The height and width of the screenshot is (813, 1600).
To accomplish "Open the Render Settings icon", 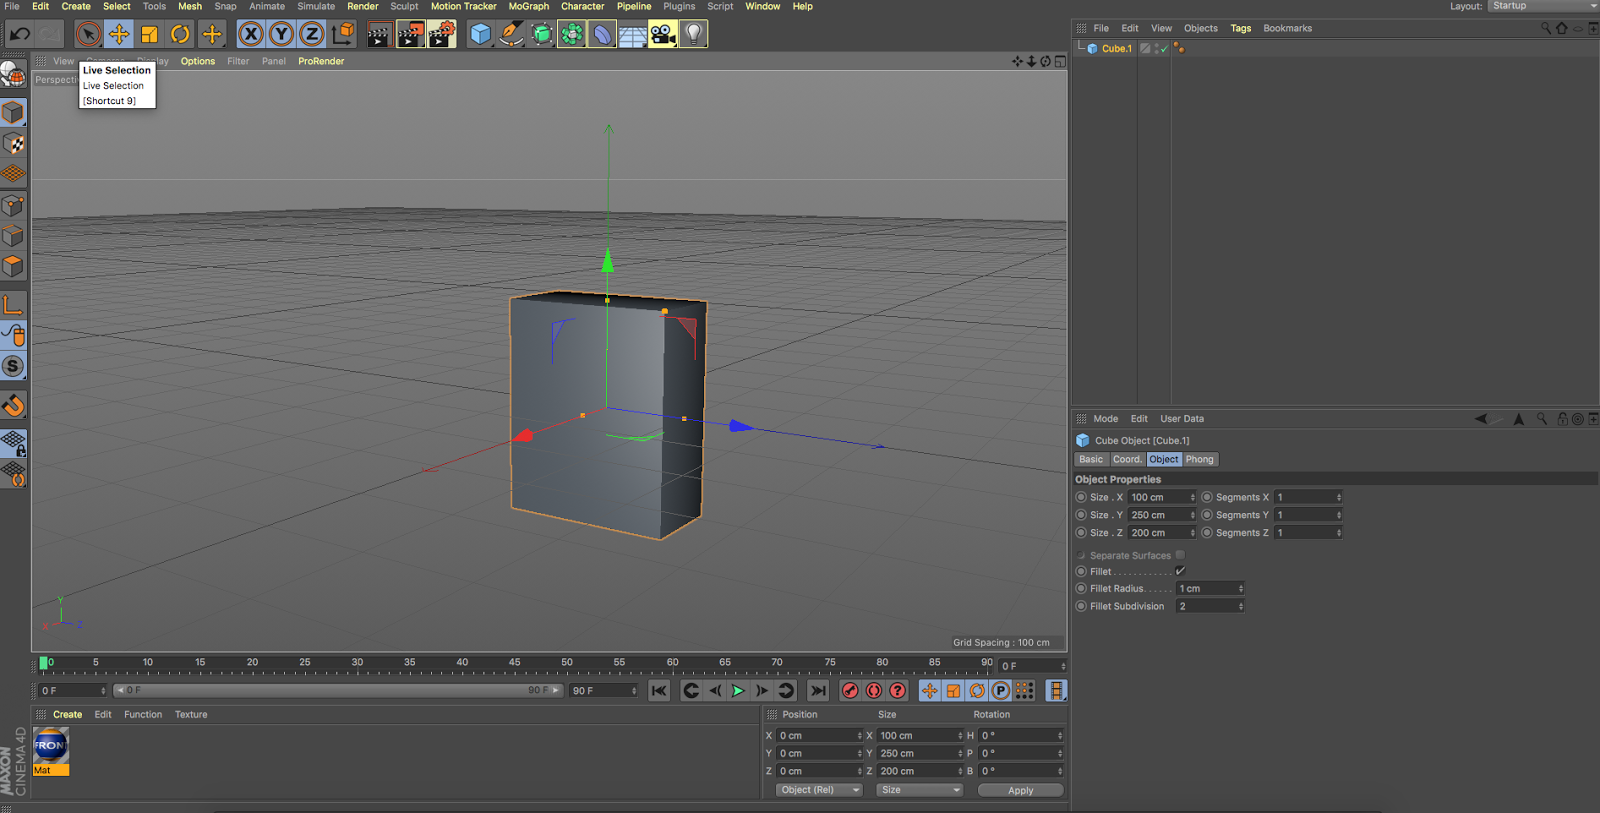I will coord(441,35).
